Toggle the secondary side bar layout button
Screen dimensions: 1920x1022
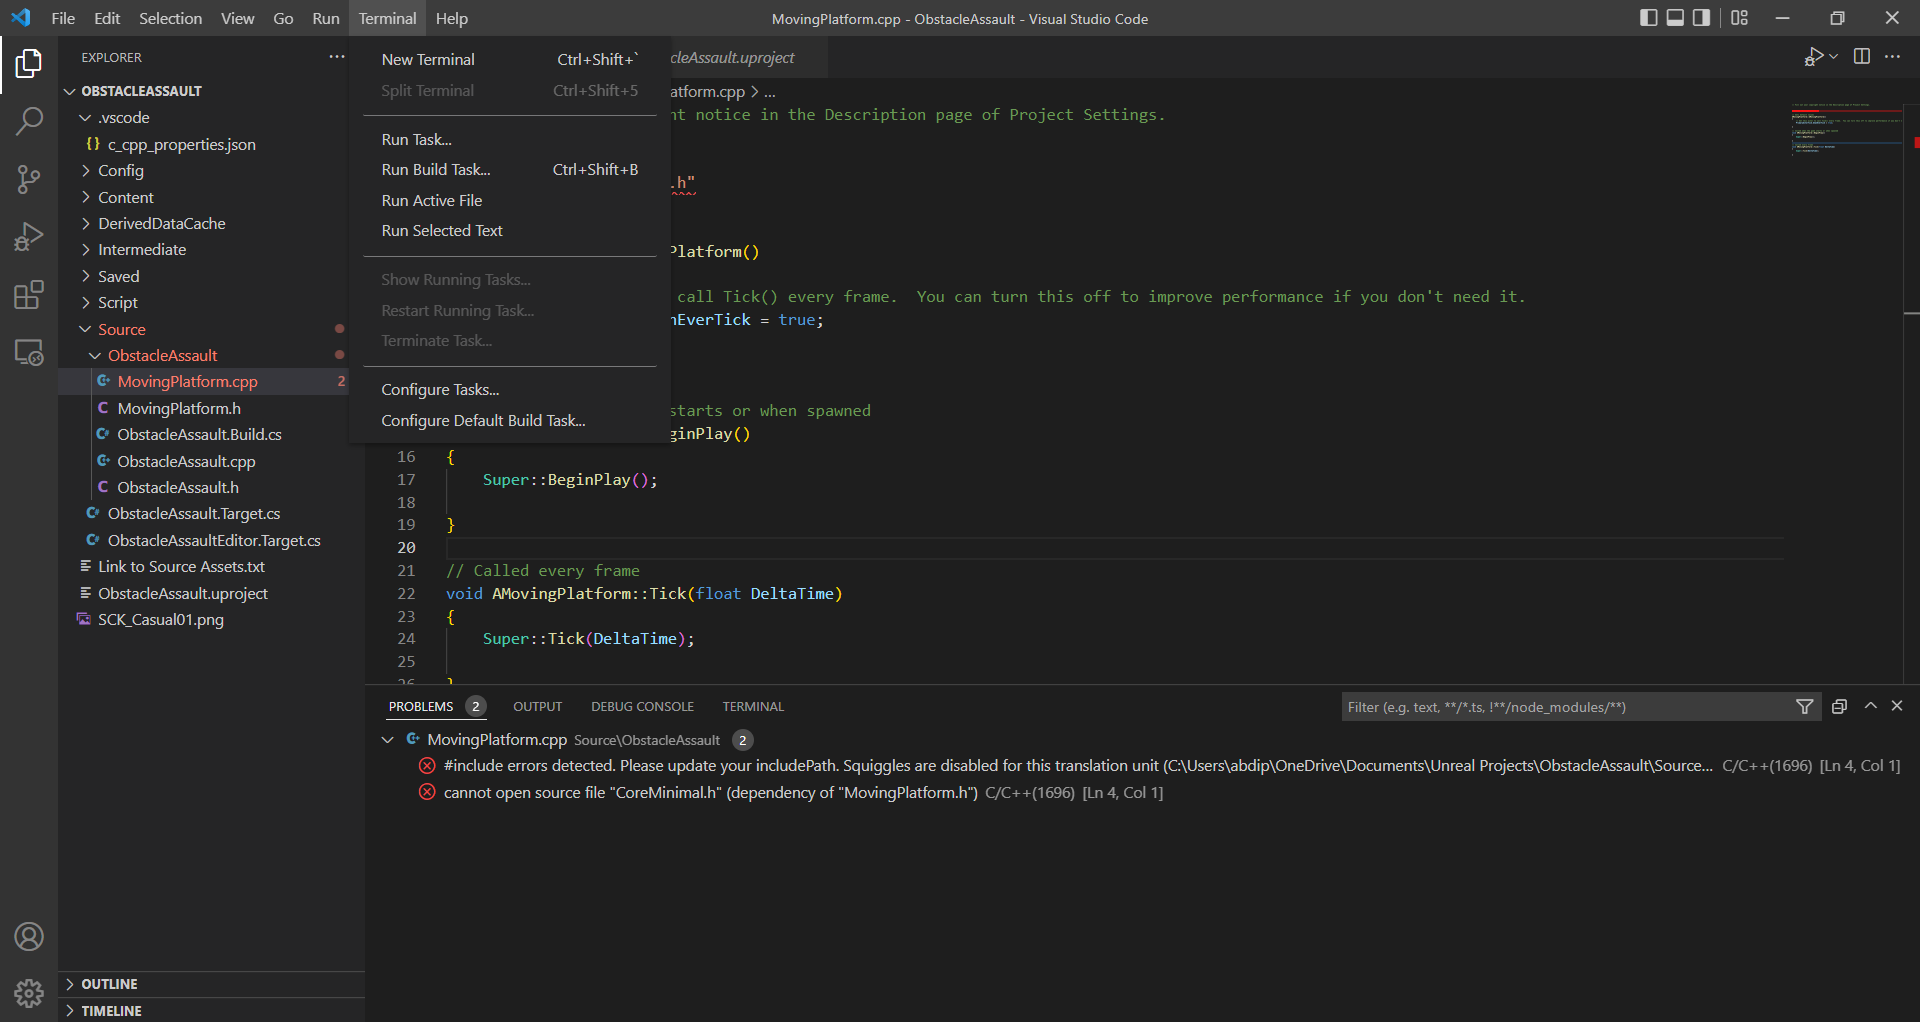[x=1701, y=18]
